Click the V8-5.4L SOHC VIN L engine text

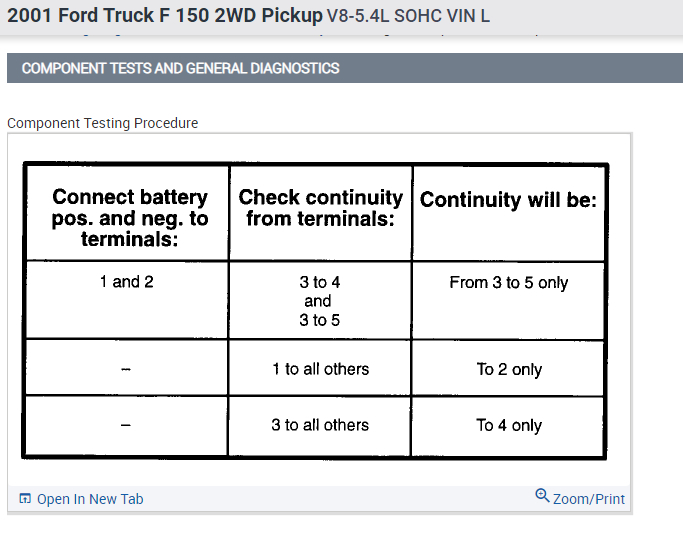[x=408, y=17]
